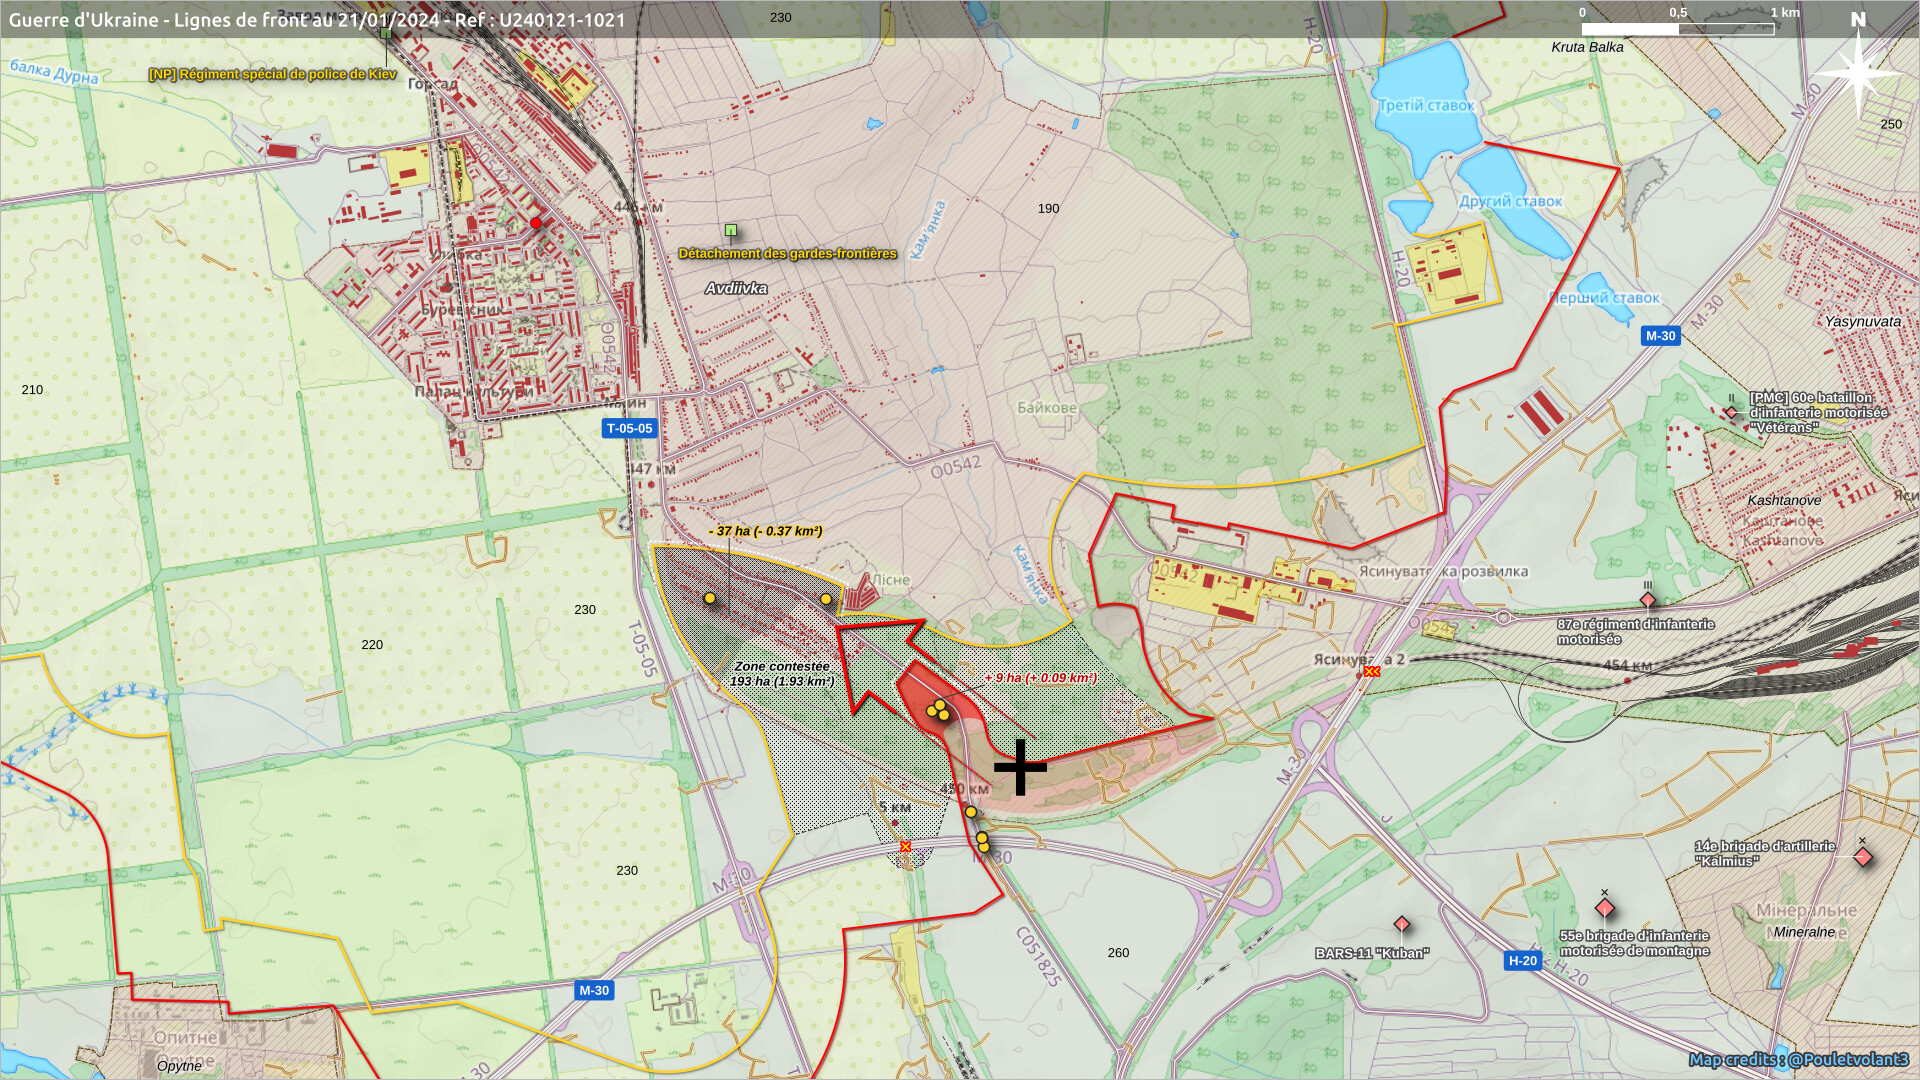Click the red X marker near Ясинувата 2
The image size is (1920, 1080).
click(1372, 672)
